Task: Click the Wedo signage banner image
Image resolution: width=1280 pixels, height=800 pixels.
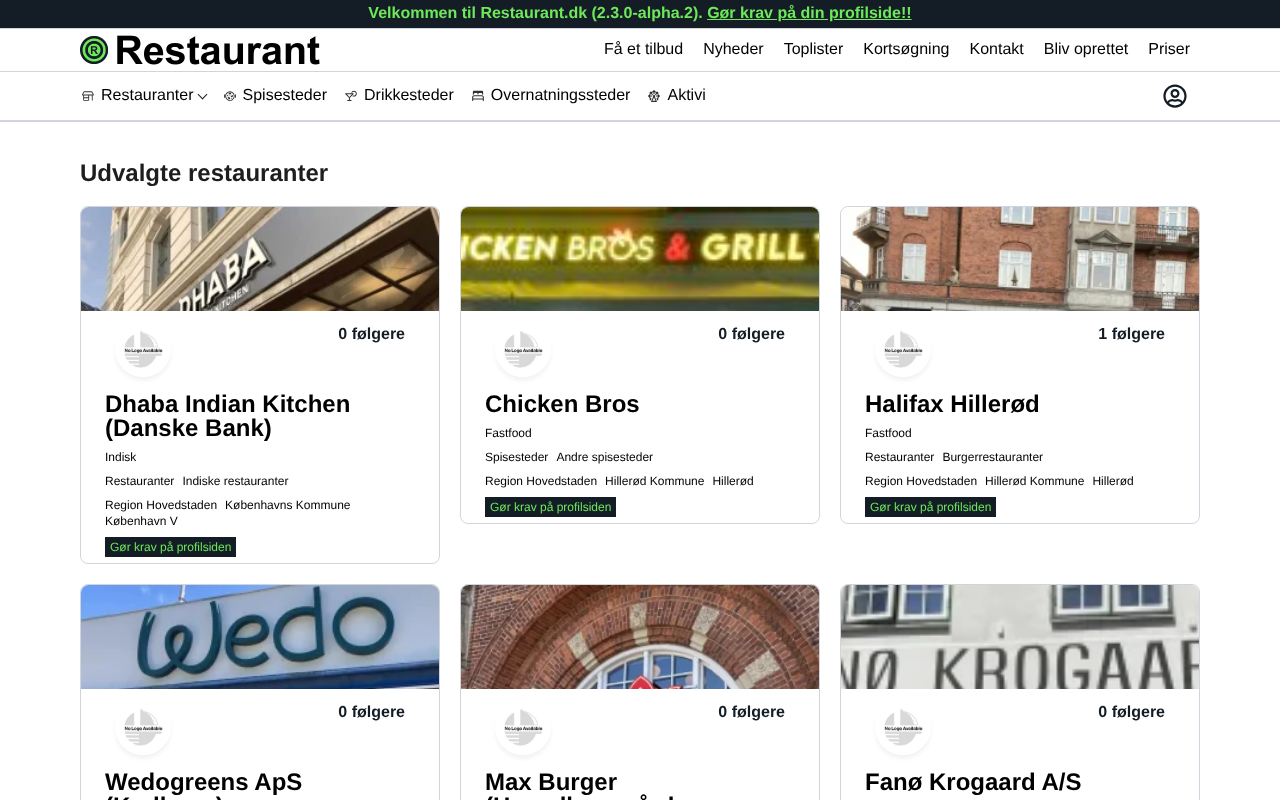Action: [x=260, y=637]
